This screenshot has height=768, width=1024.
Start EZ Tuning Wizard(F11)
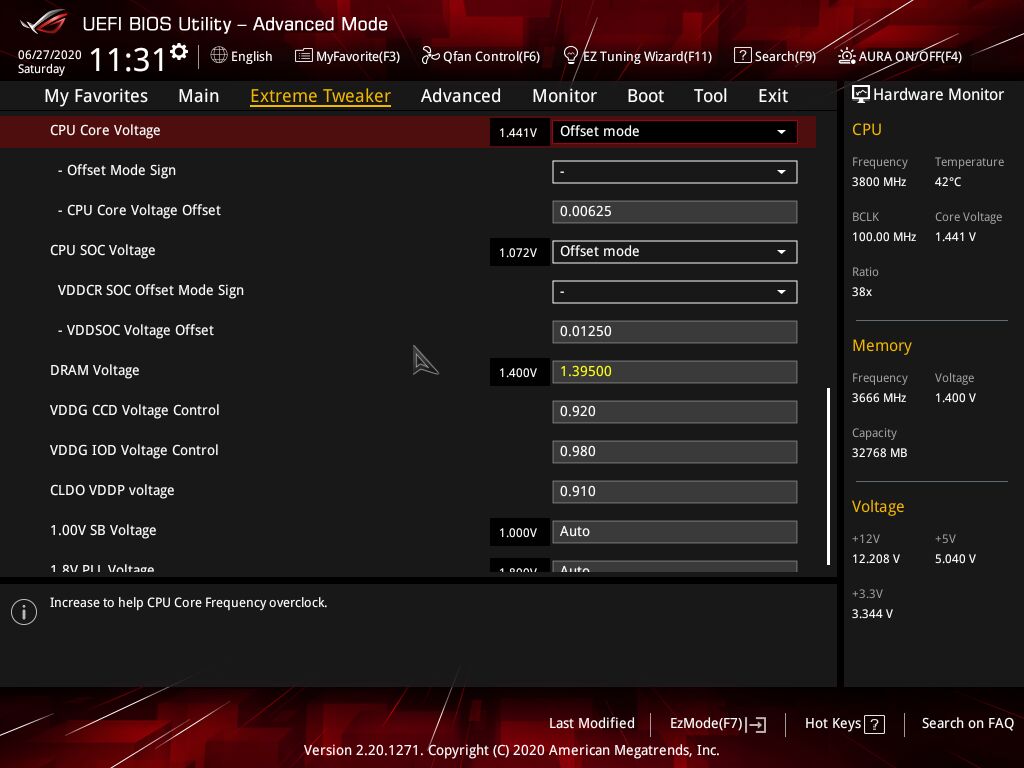pos(647,56)
